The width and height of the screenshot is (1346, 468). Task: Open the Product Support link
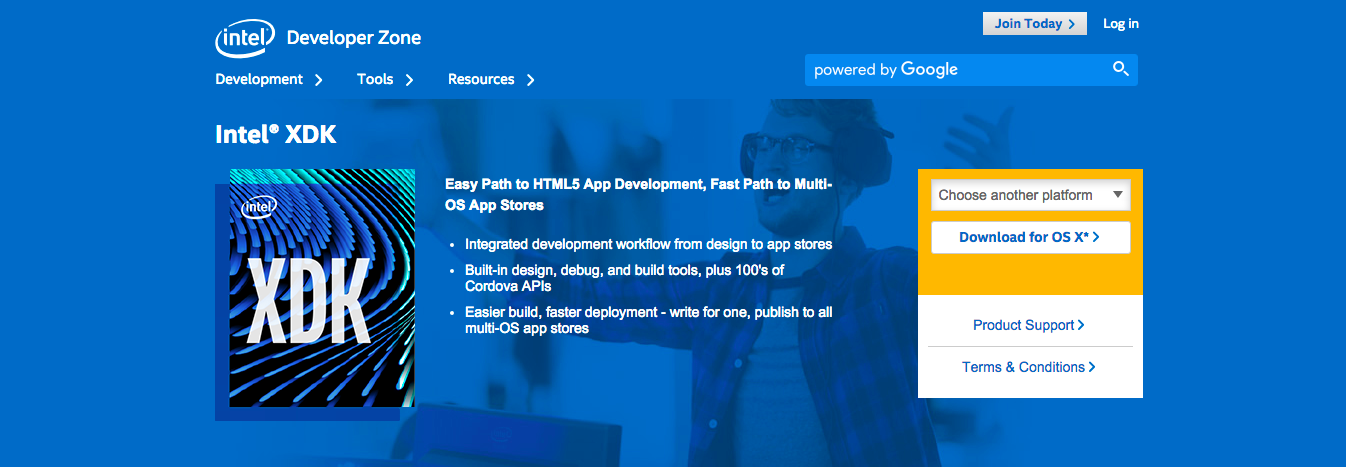(x=1029, y=325)
